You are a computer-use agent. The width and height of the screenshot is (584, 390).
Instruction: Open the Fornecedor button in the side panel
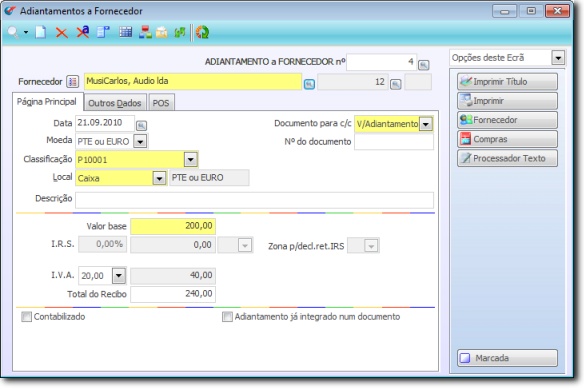[507, 120]
